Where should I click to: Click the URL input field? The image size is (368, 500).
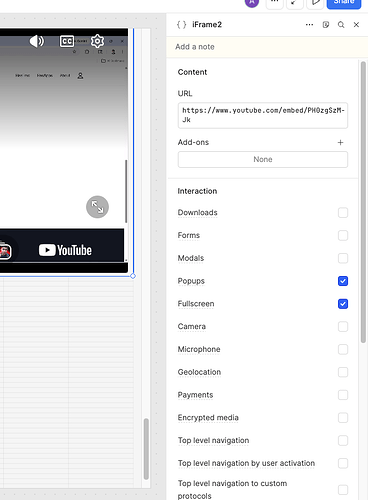[263, 115]
